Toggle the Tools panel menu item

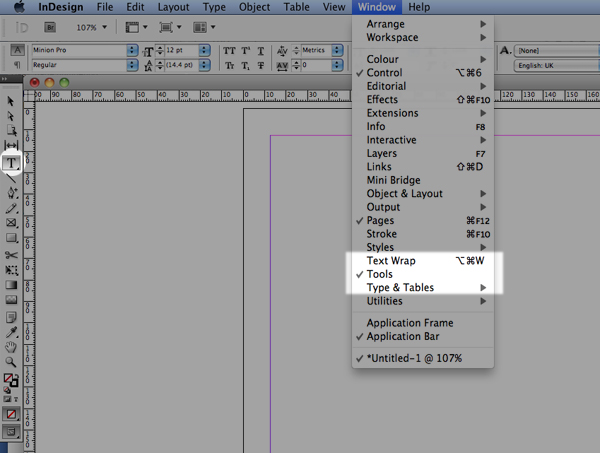click(423, 274)
